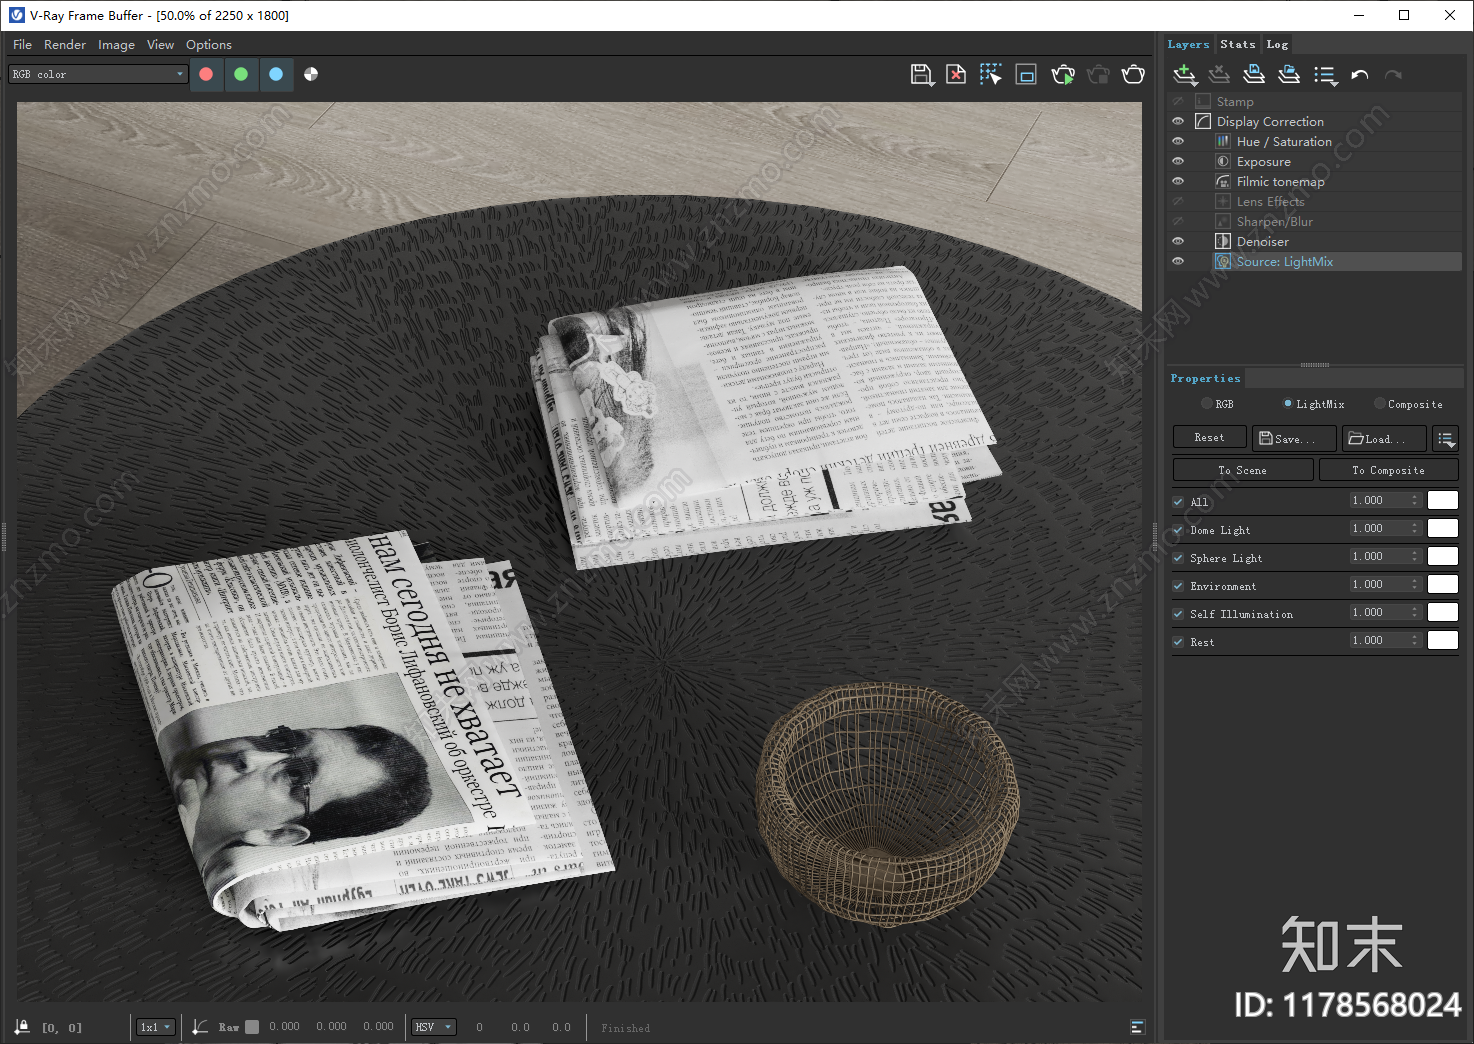Toggle the Denoiser layer eye icon
The height and width of the screenshot is (1044, 1474).
[1178, 241]
